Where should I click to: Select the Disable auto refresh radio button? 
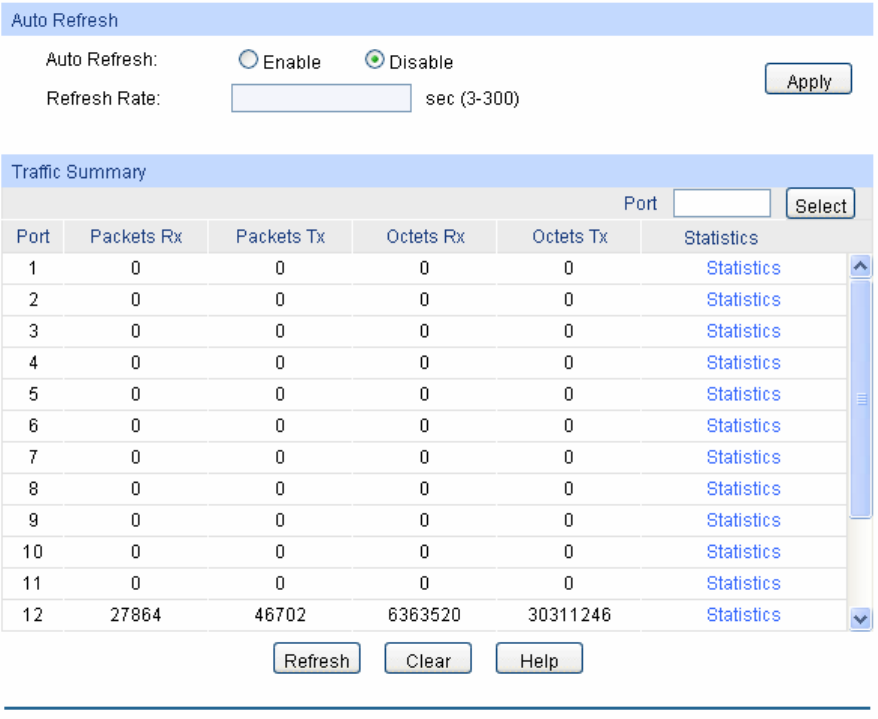click(x=374, y=61)
